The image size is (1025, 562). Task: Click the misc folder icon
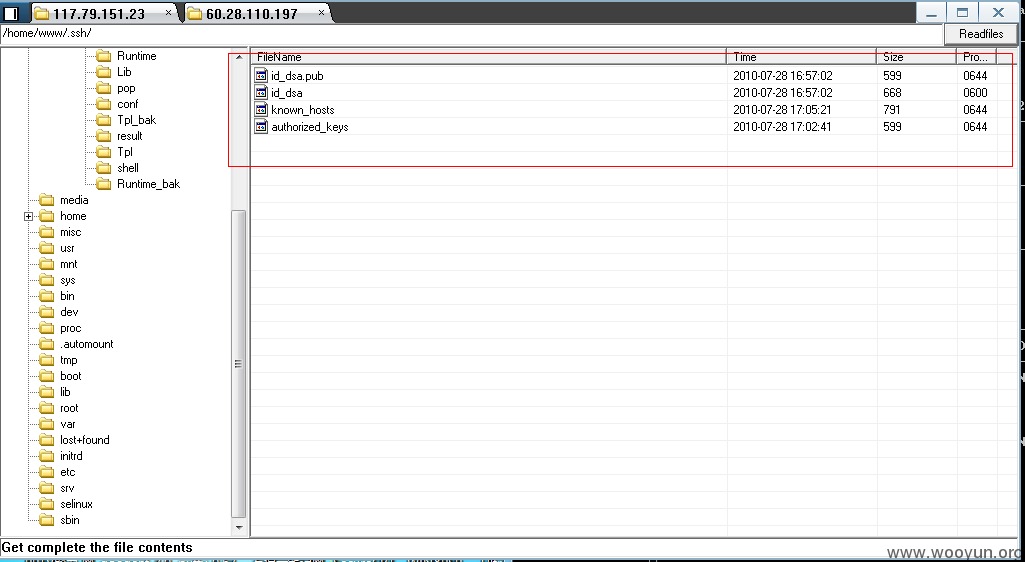point(46,232)
